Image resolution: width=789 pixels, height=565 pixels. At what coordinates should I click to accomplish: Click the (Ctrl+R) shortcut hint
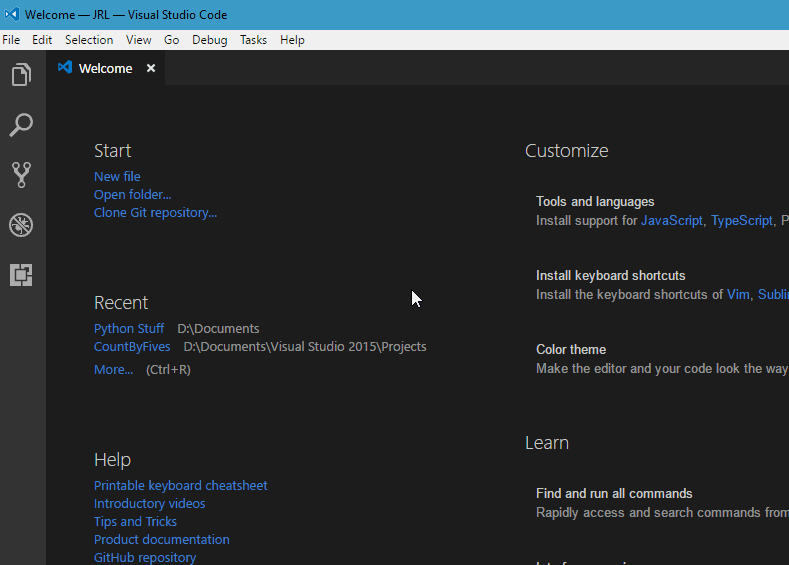pos(169,370)
